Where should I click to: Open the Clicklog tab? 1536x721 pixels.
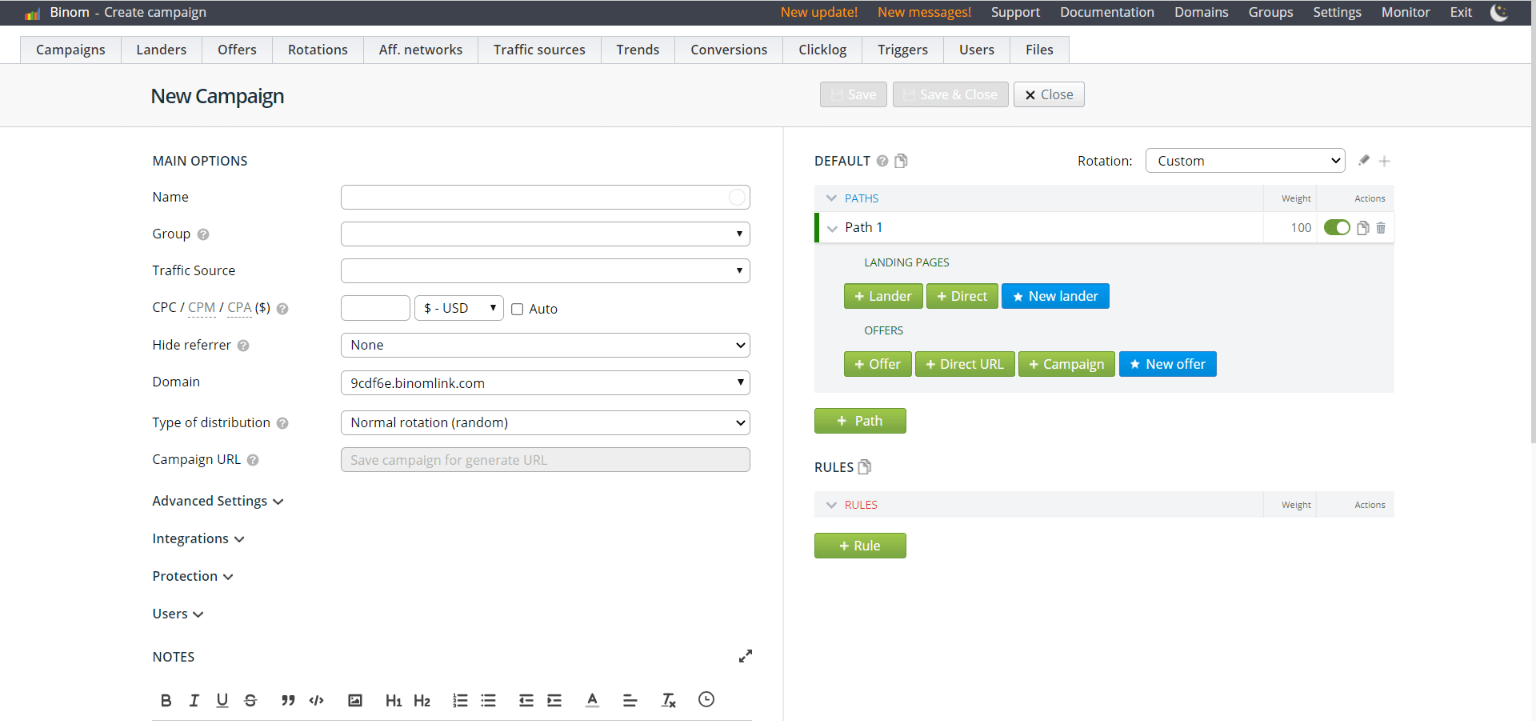pyautogui.click(x=823, y=50)
